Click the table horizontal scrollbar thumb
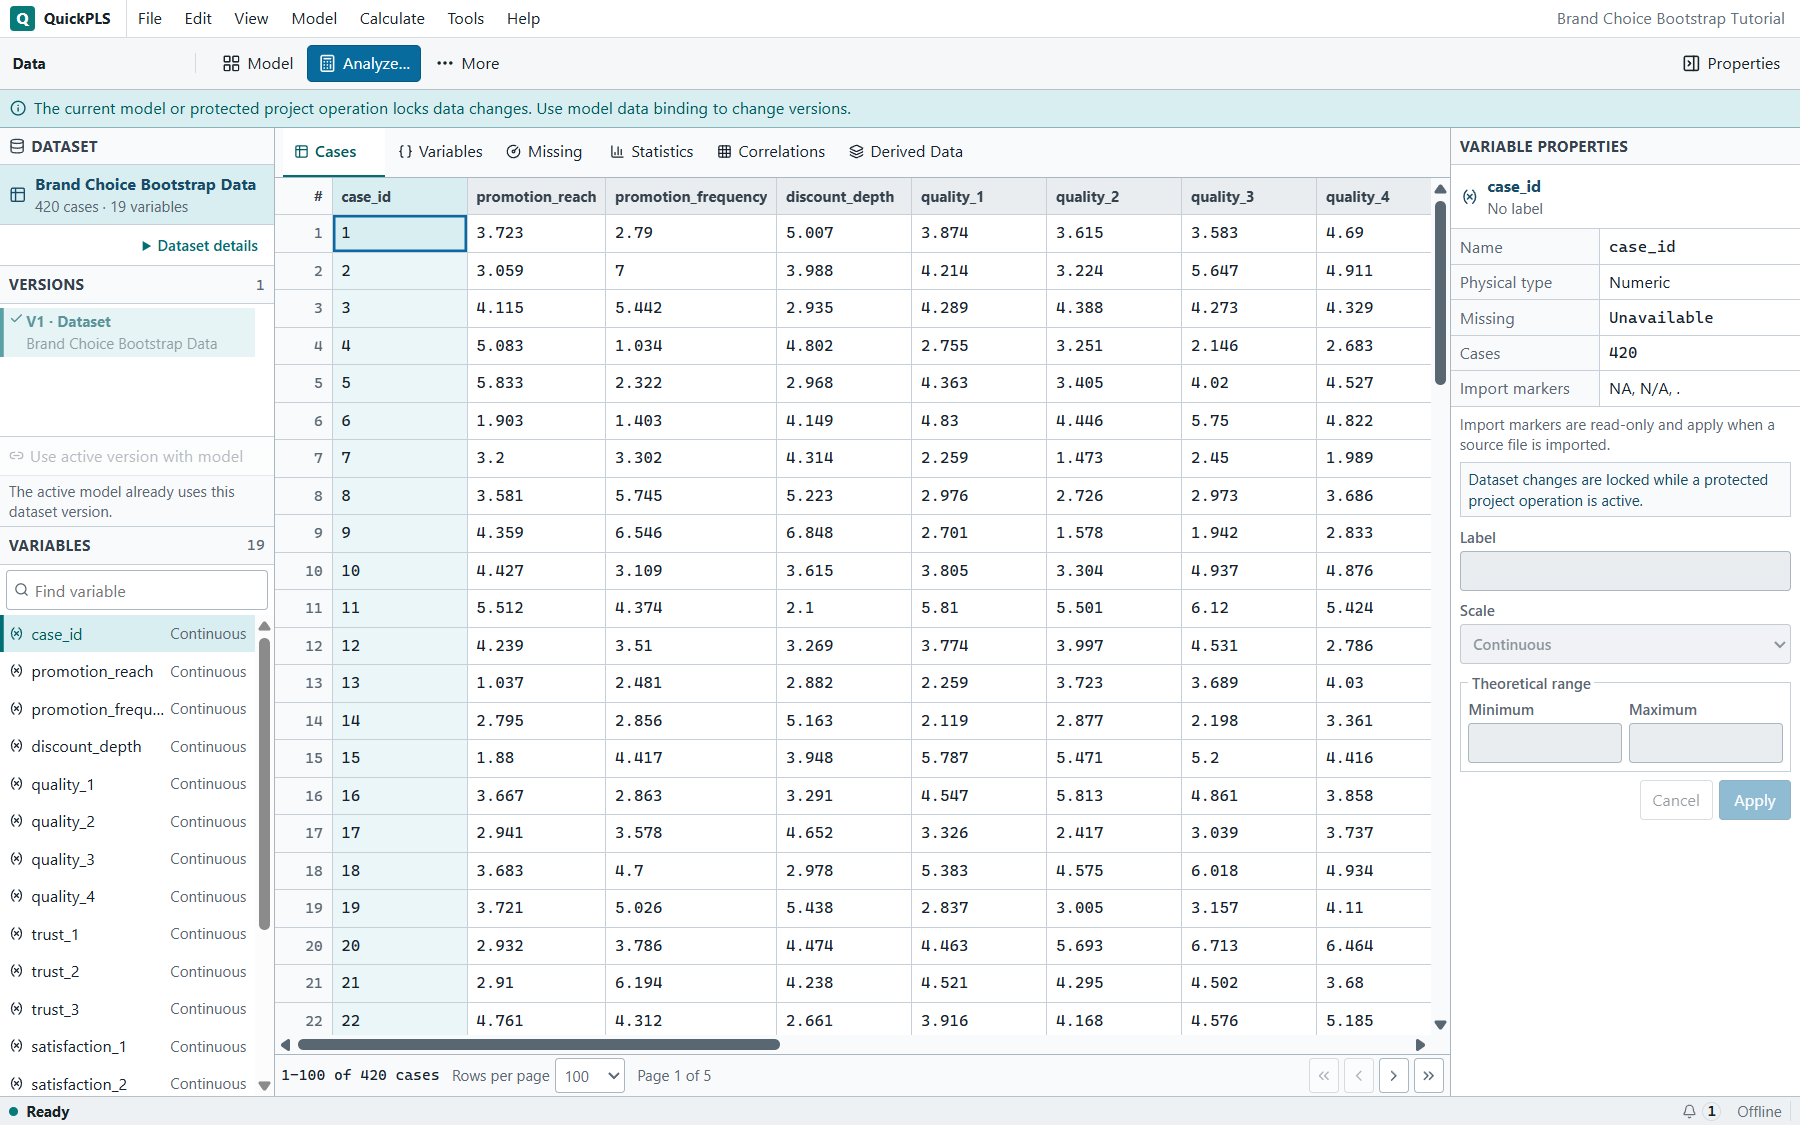The height and width of the screenshot is (1125, 1800). pyautogui.click(x=538, y=1044)
